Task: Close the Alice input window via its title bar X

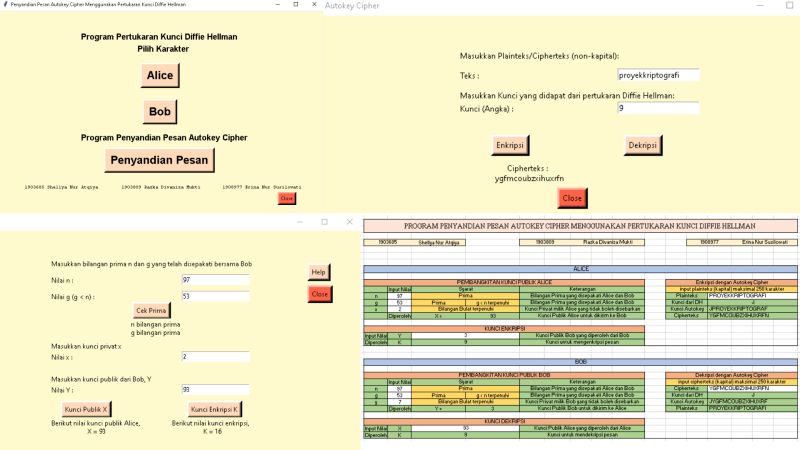Action: tap(349, 222)
